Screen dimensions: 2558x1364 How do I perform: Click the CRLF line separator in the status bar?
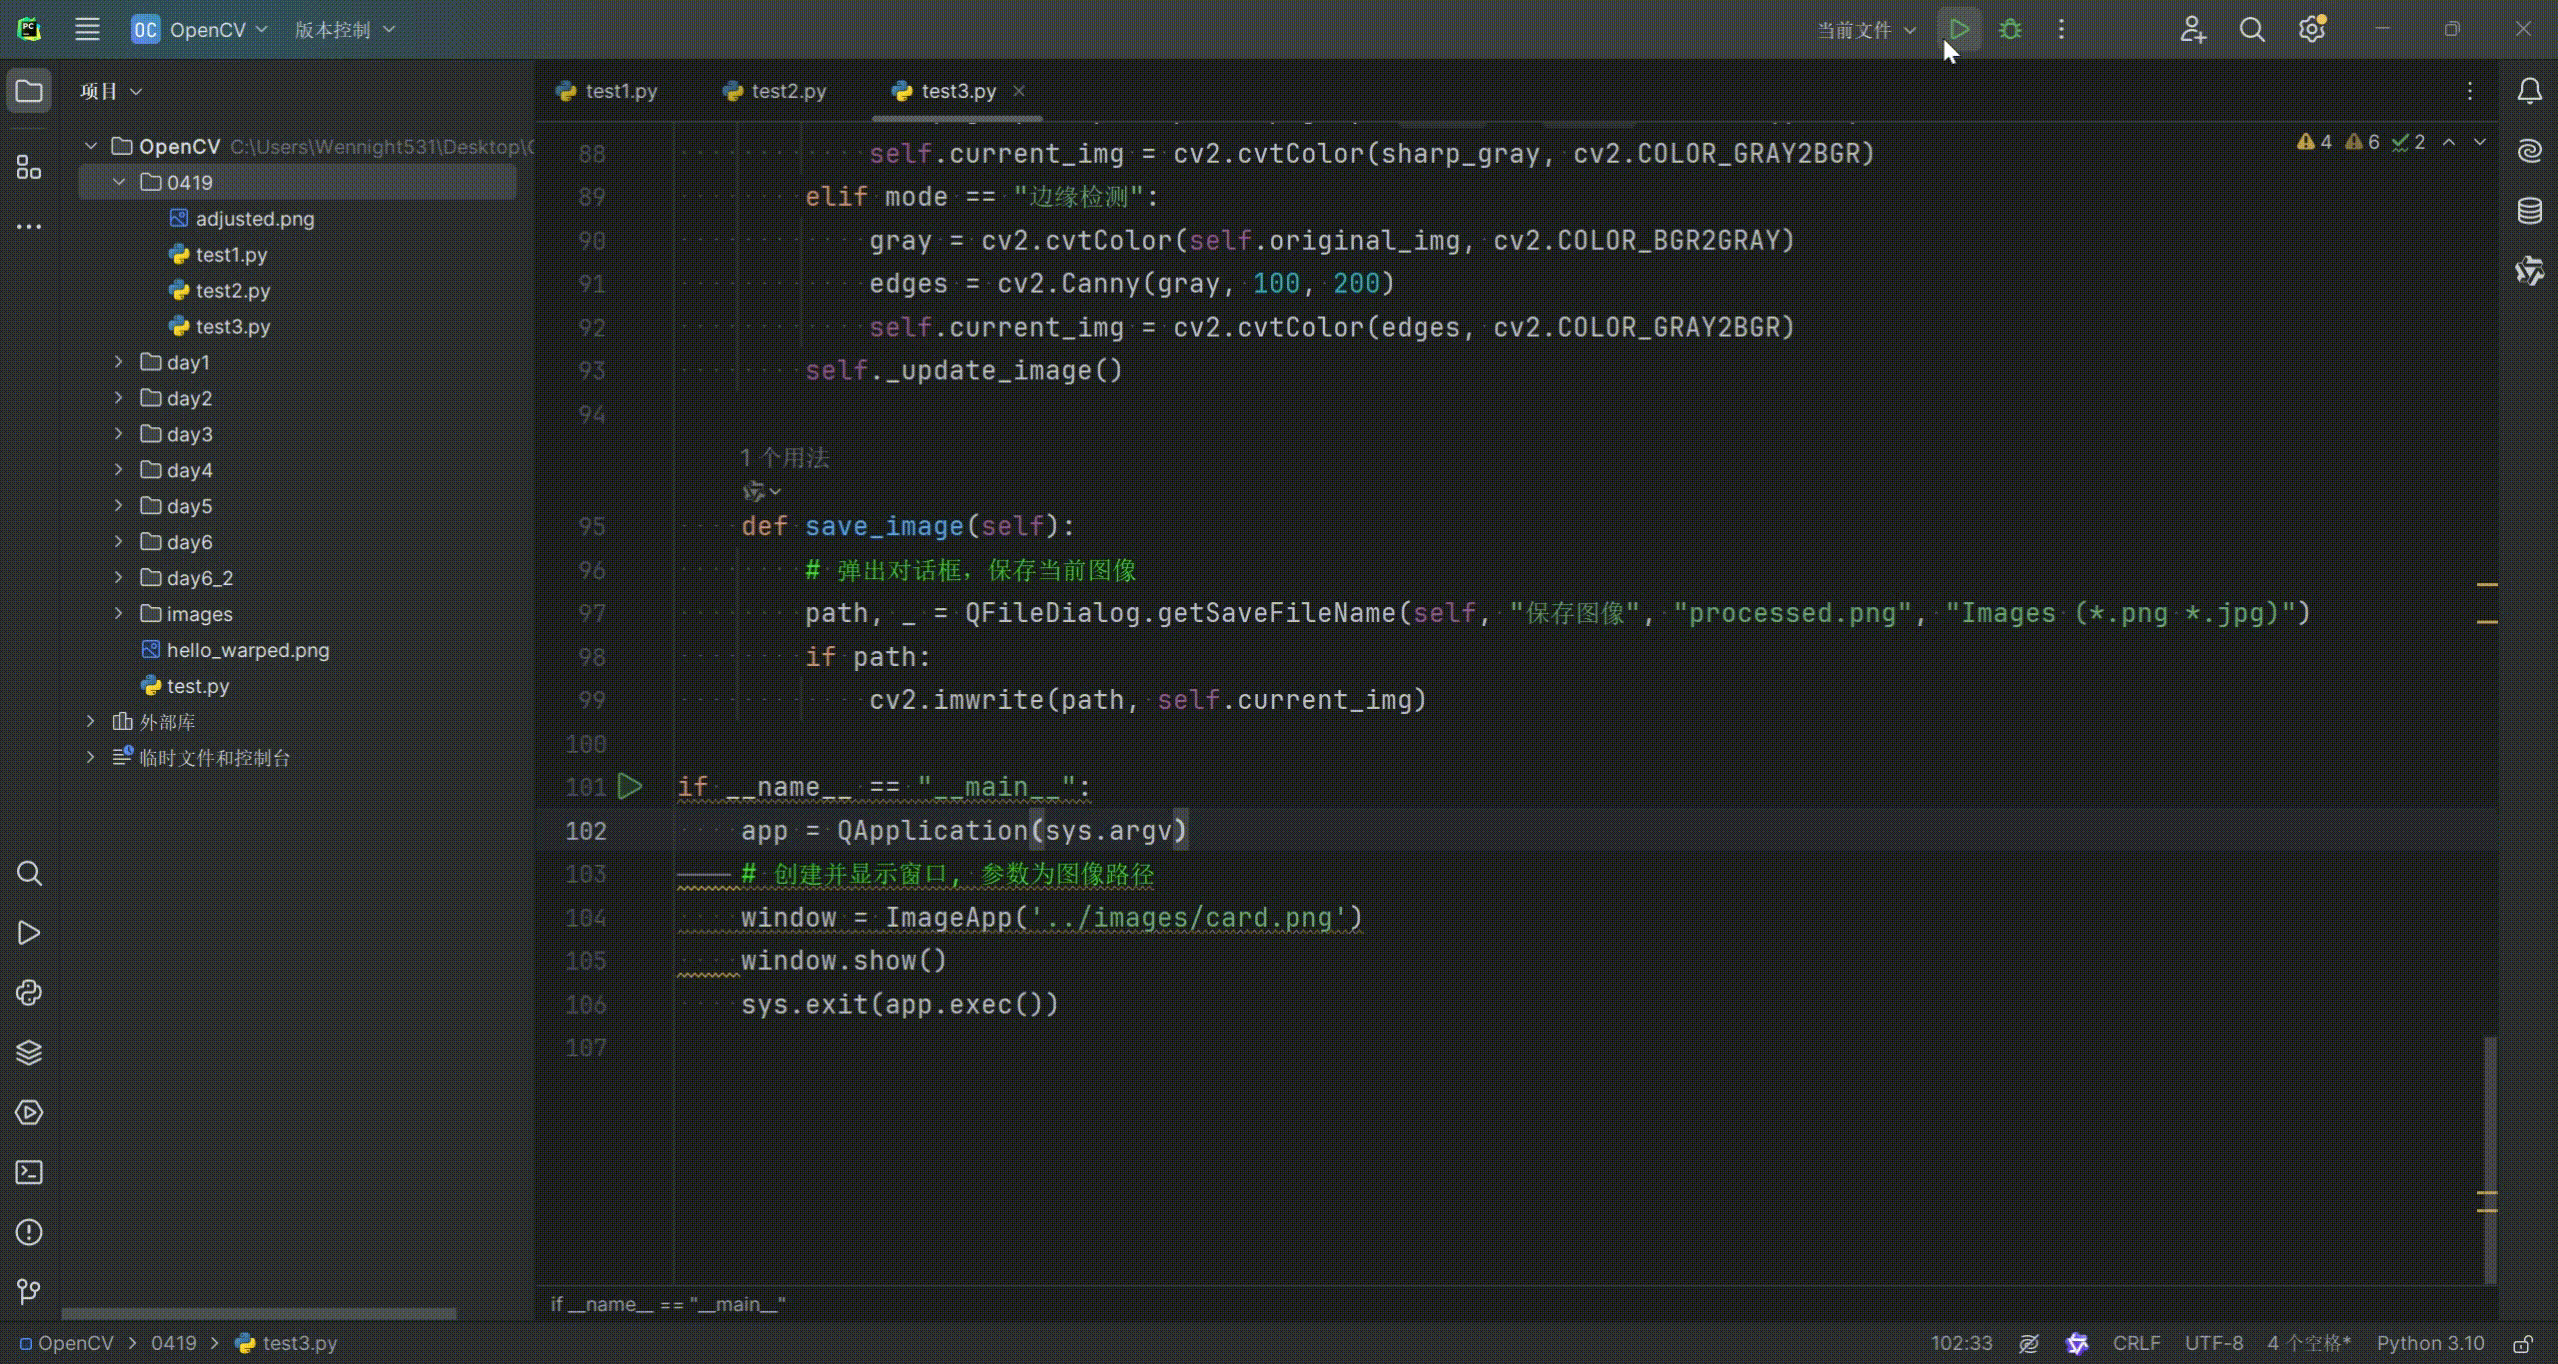point(2136,1343)
